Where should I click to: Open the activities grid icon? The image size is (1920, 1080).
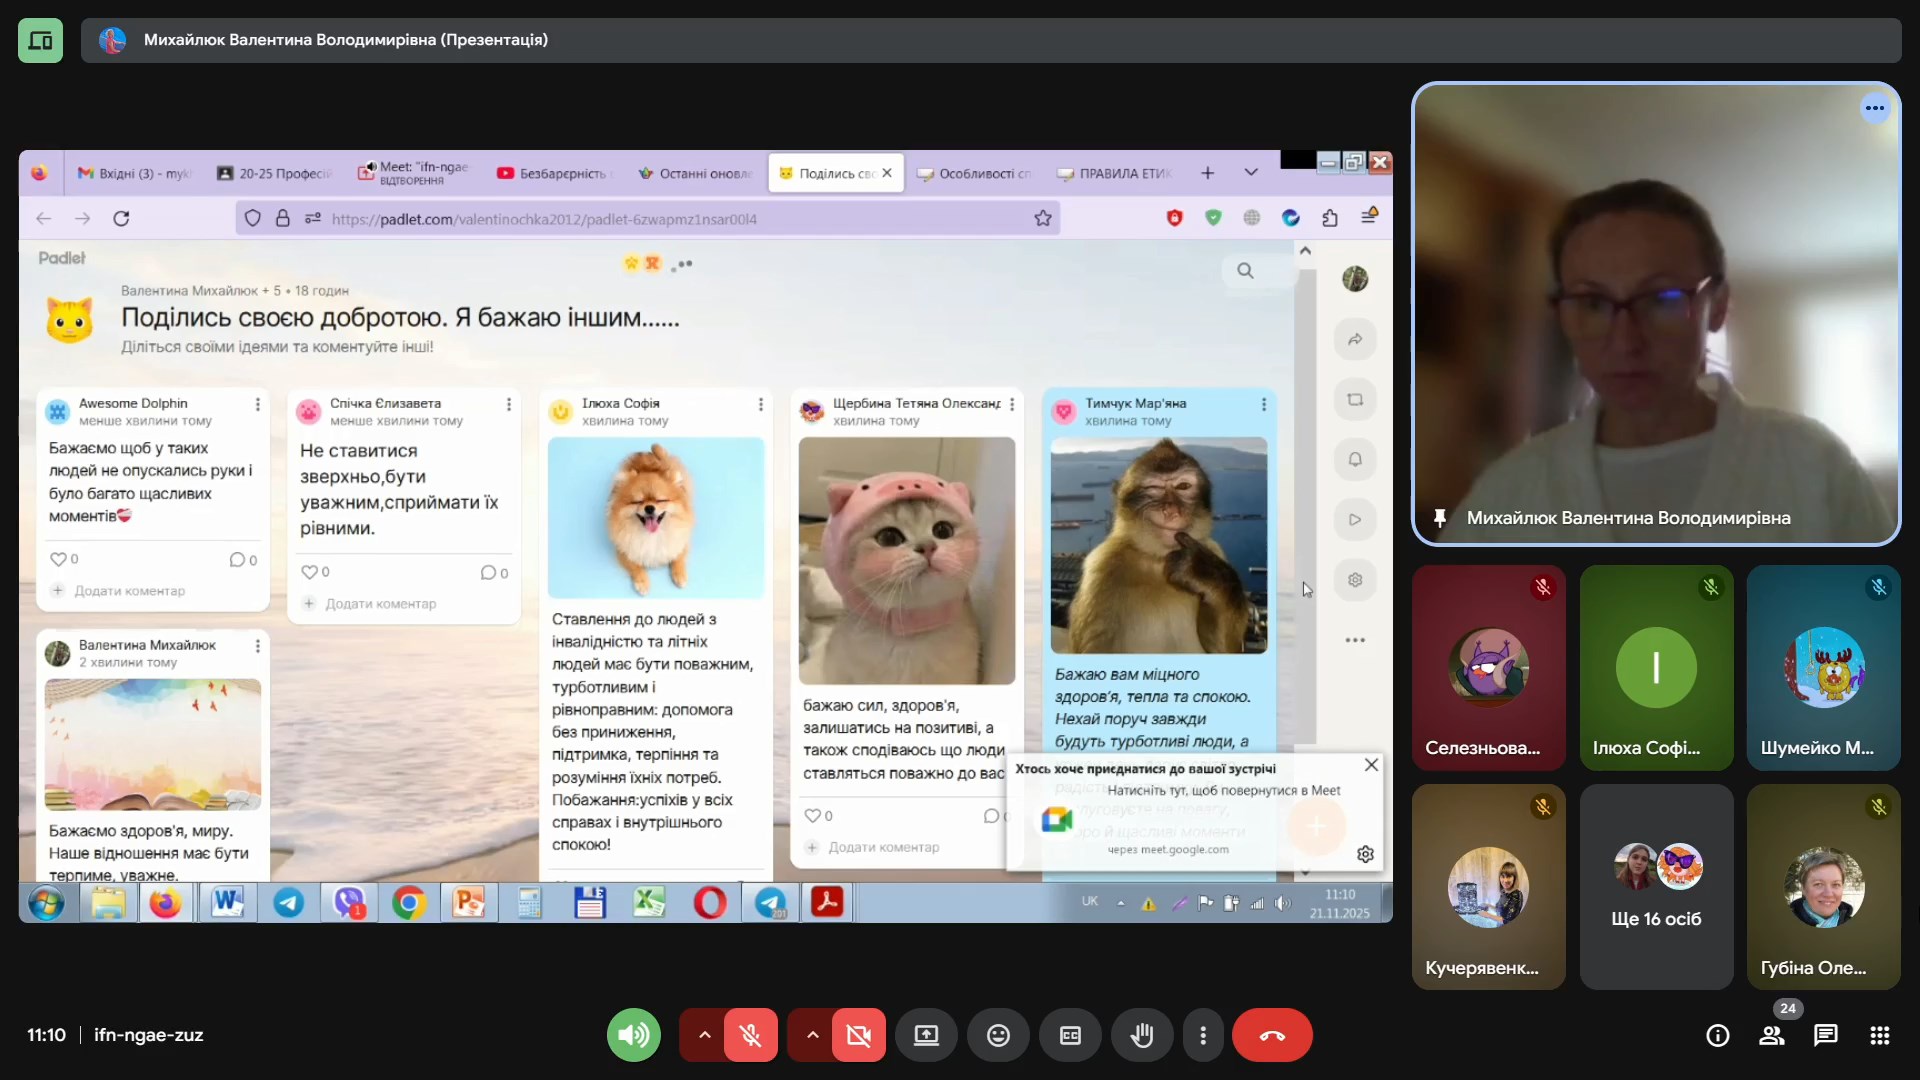click(1879, 1035)
